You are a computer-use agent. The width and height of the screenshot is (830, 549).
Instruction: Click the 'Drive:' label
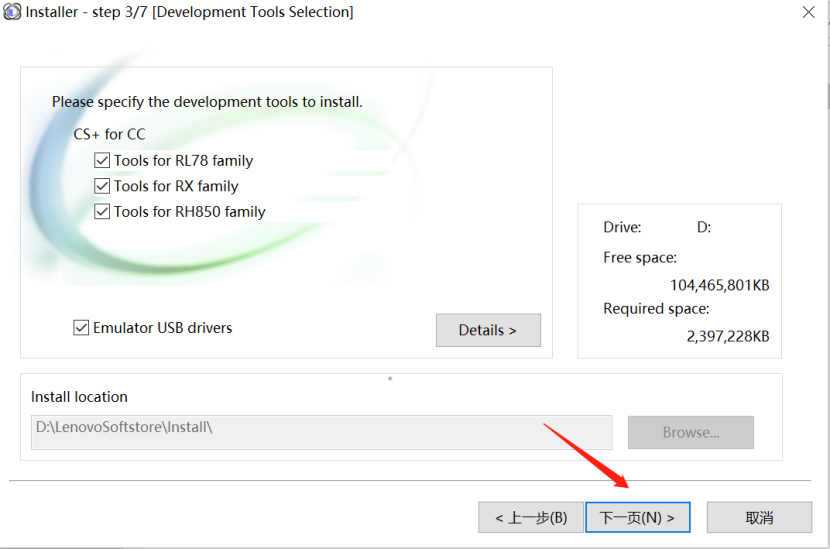(x=622, y=228)
